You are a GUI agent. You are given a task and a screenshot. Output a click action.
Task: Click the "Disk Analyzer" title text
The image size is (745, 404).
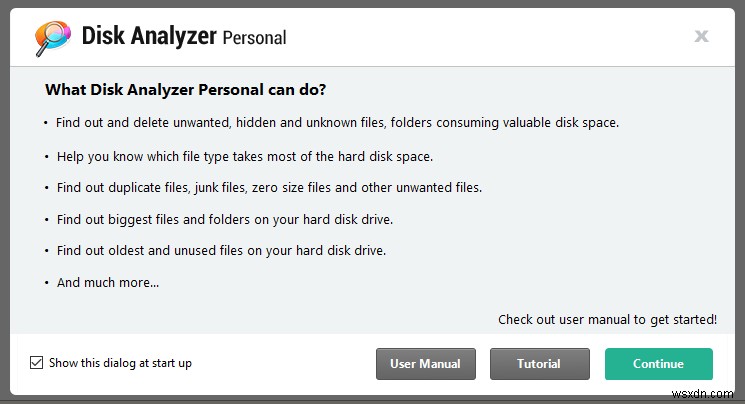(149, 37)
